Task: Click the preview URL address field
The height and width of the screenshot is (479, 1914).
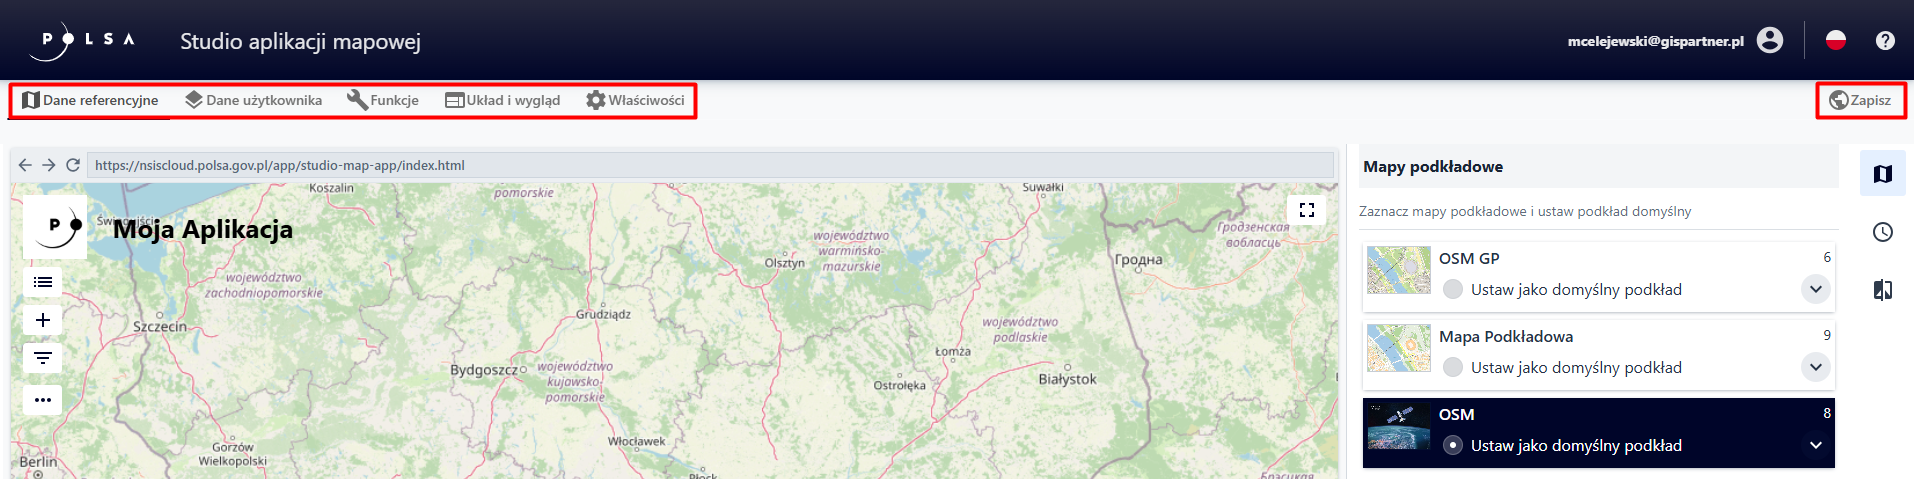Action: click(710, 165)
